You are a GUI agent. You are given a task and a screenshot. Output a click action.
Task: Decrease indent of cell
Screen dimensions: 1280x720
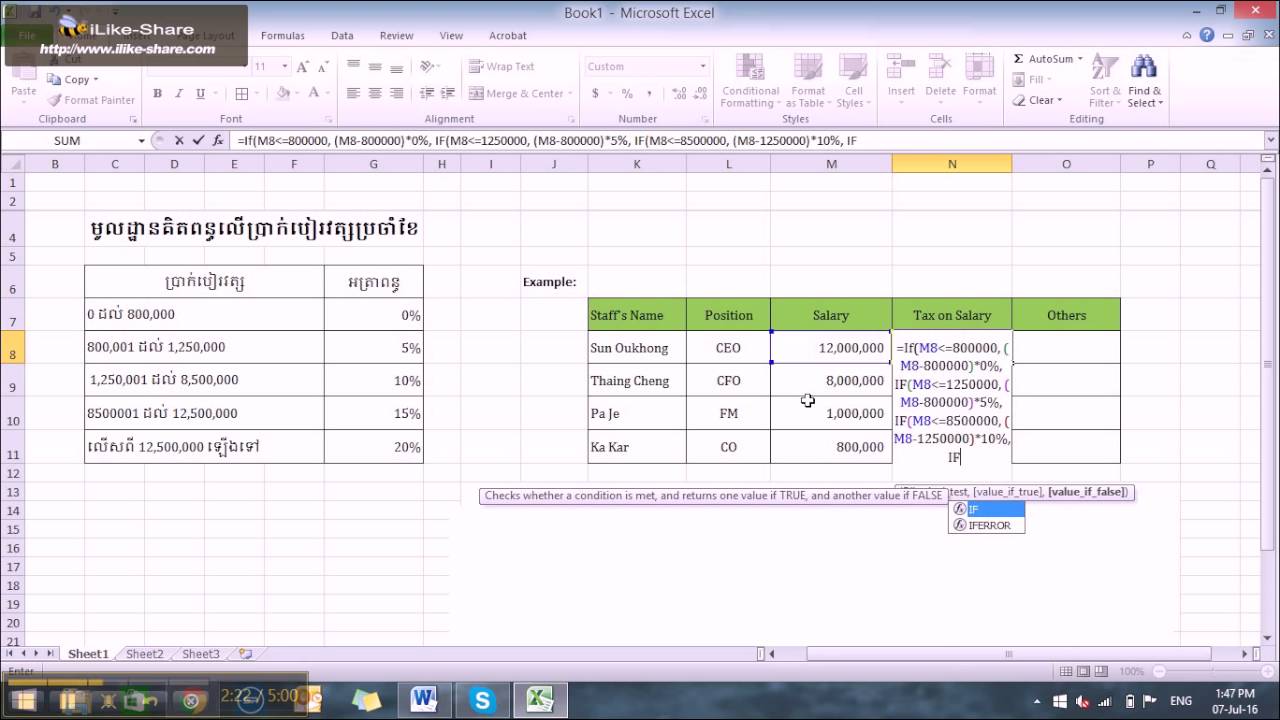425,93
